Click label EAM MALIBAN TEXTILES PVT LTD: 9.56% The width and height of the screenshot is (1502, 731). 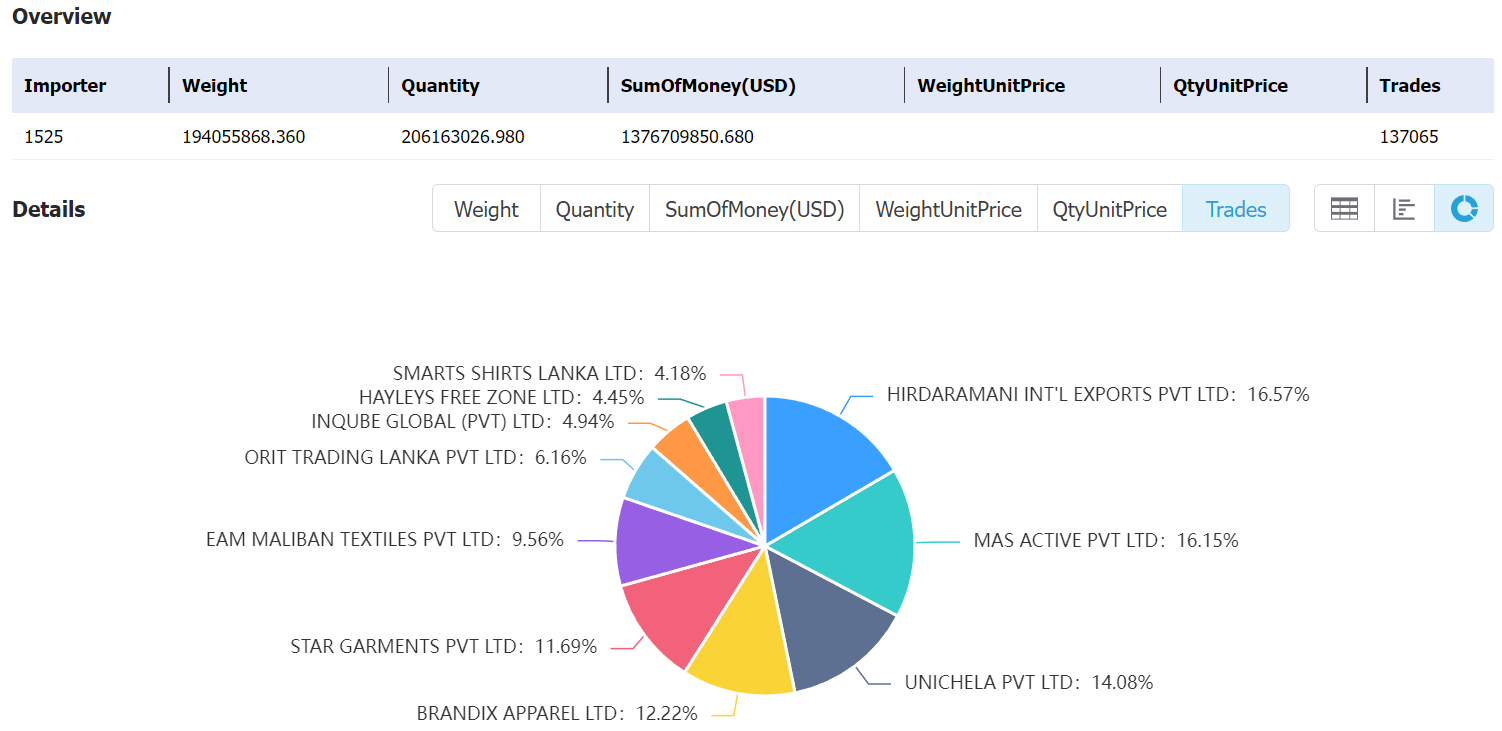point(385,539)
